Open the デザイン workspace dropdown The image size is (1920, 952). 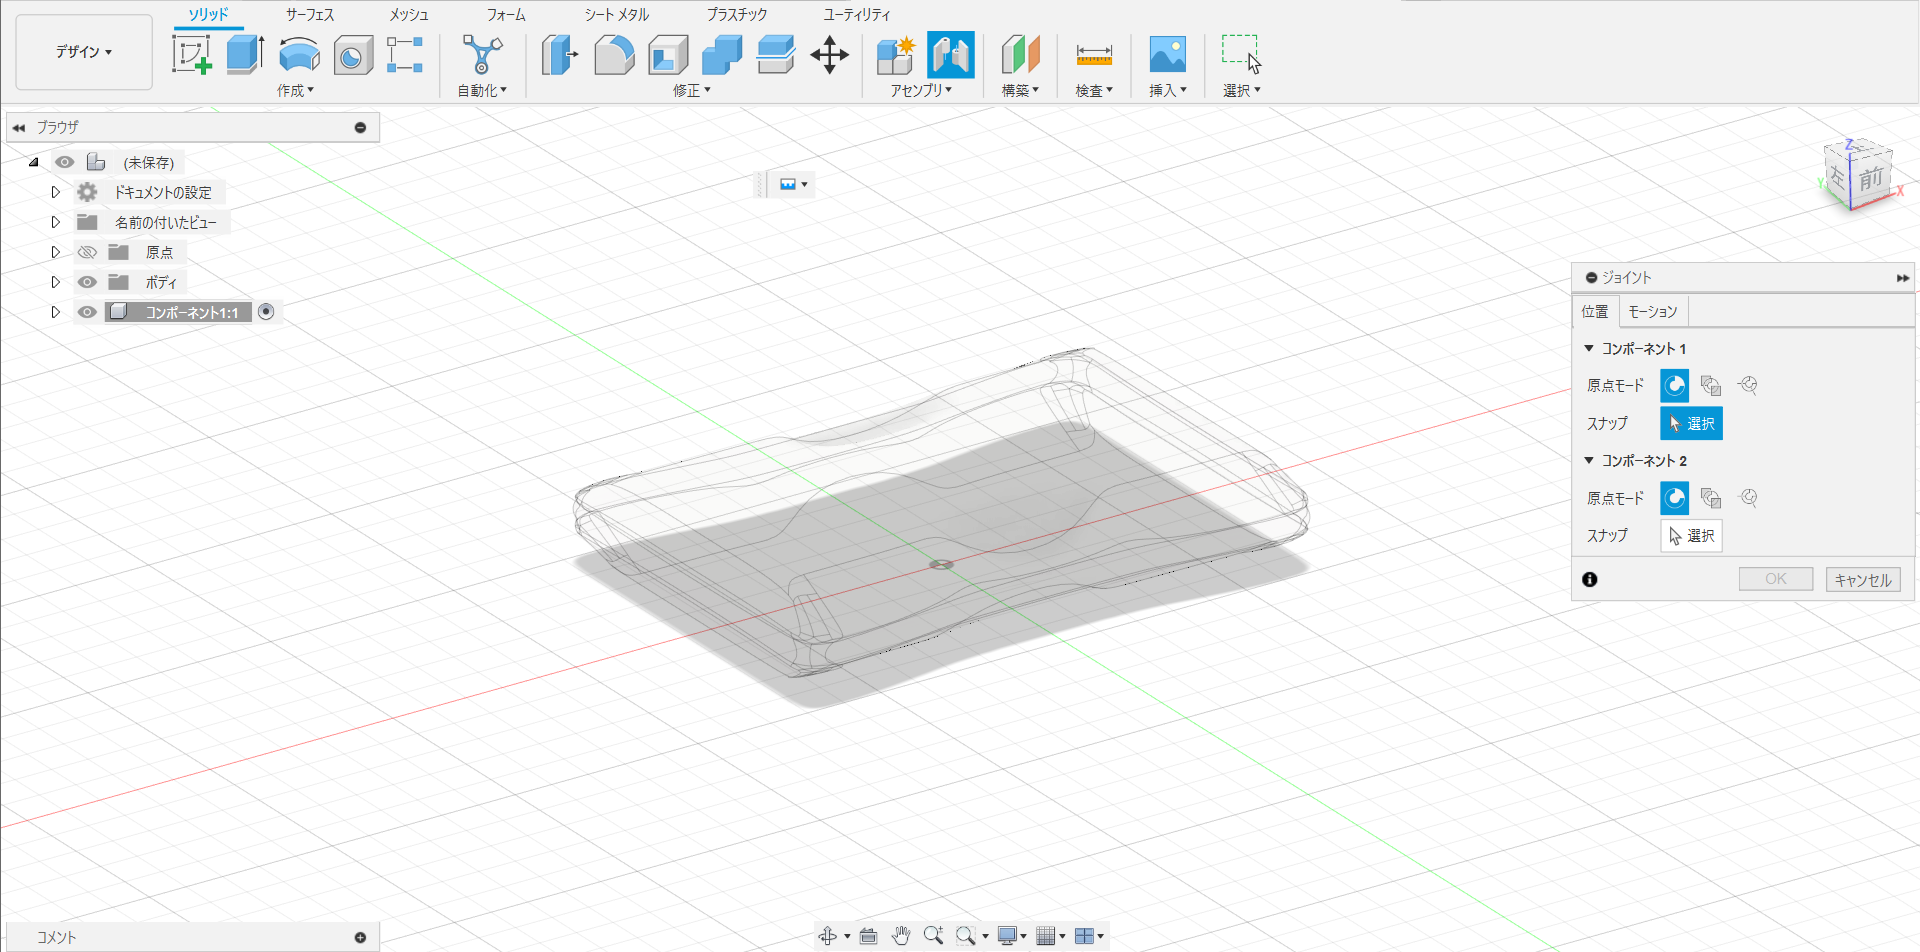tap(84, 52)
